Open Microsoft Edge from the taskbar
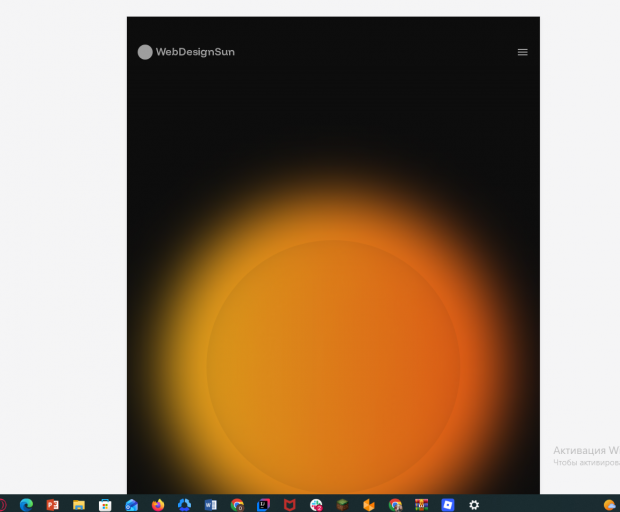Image resolution: width=620 pixels, height=512 pixels. click(x=26, y=505)
